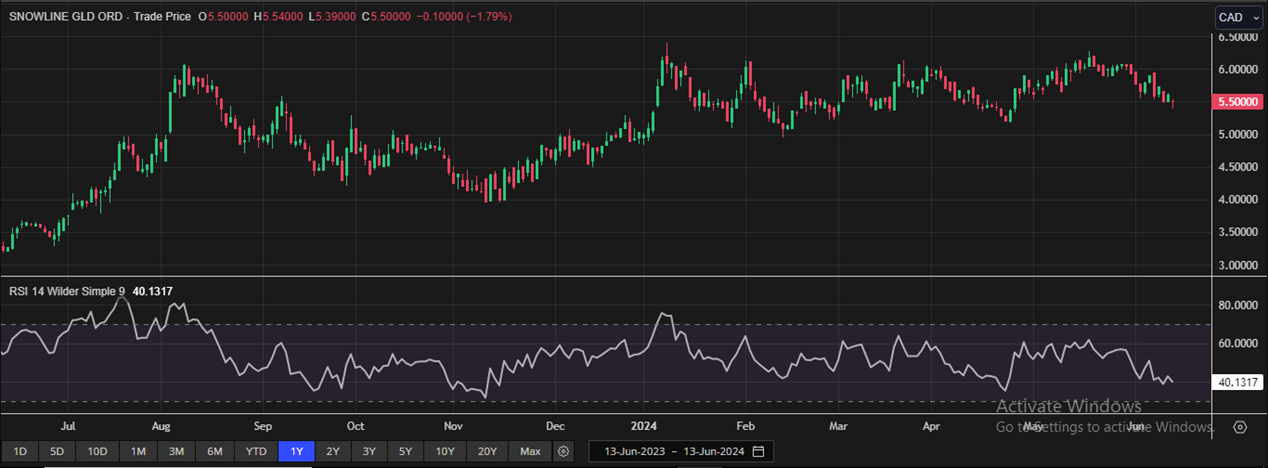1268x468 pixels.
Task: Click the highlighted 1Y range button
Action: click(x=297, y=451)
